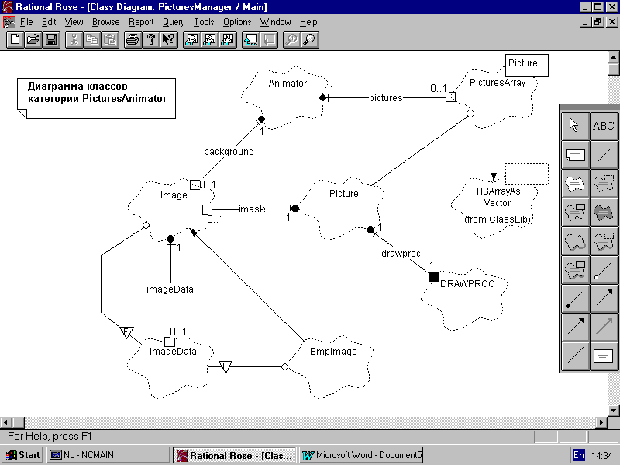Open the Tools menu
620x465 pixels.
[x=204, y=20]
